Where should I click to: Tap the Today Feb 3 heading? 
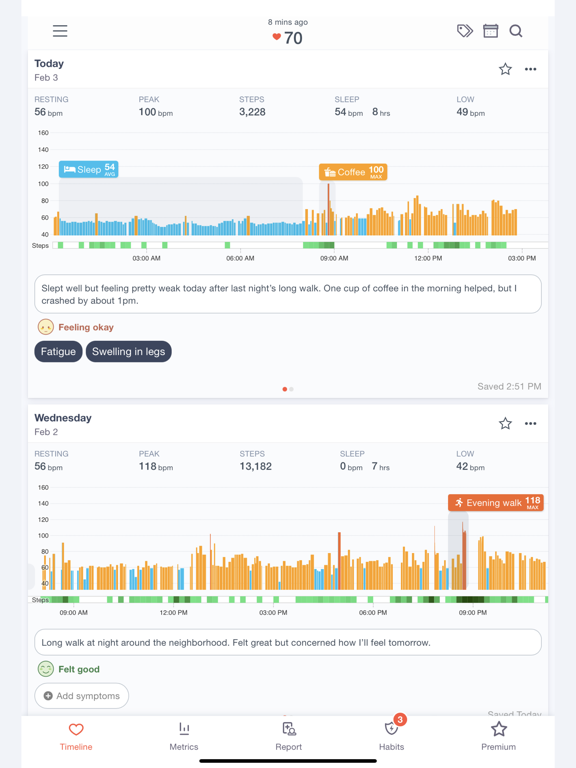pyautogui.click(x=49, y=70)
